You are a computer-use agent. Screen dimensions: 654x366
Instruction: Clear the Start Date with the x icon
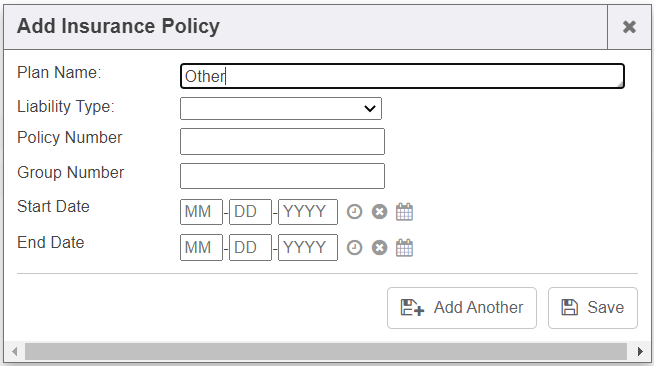[380, 212]
